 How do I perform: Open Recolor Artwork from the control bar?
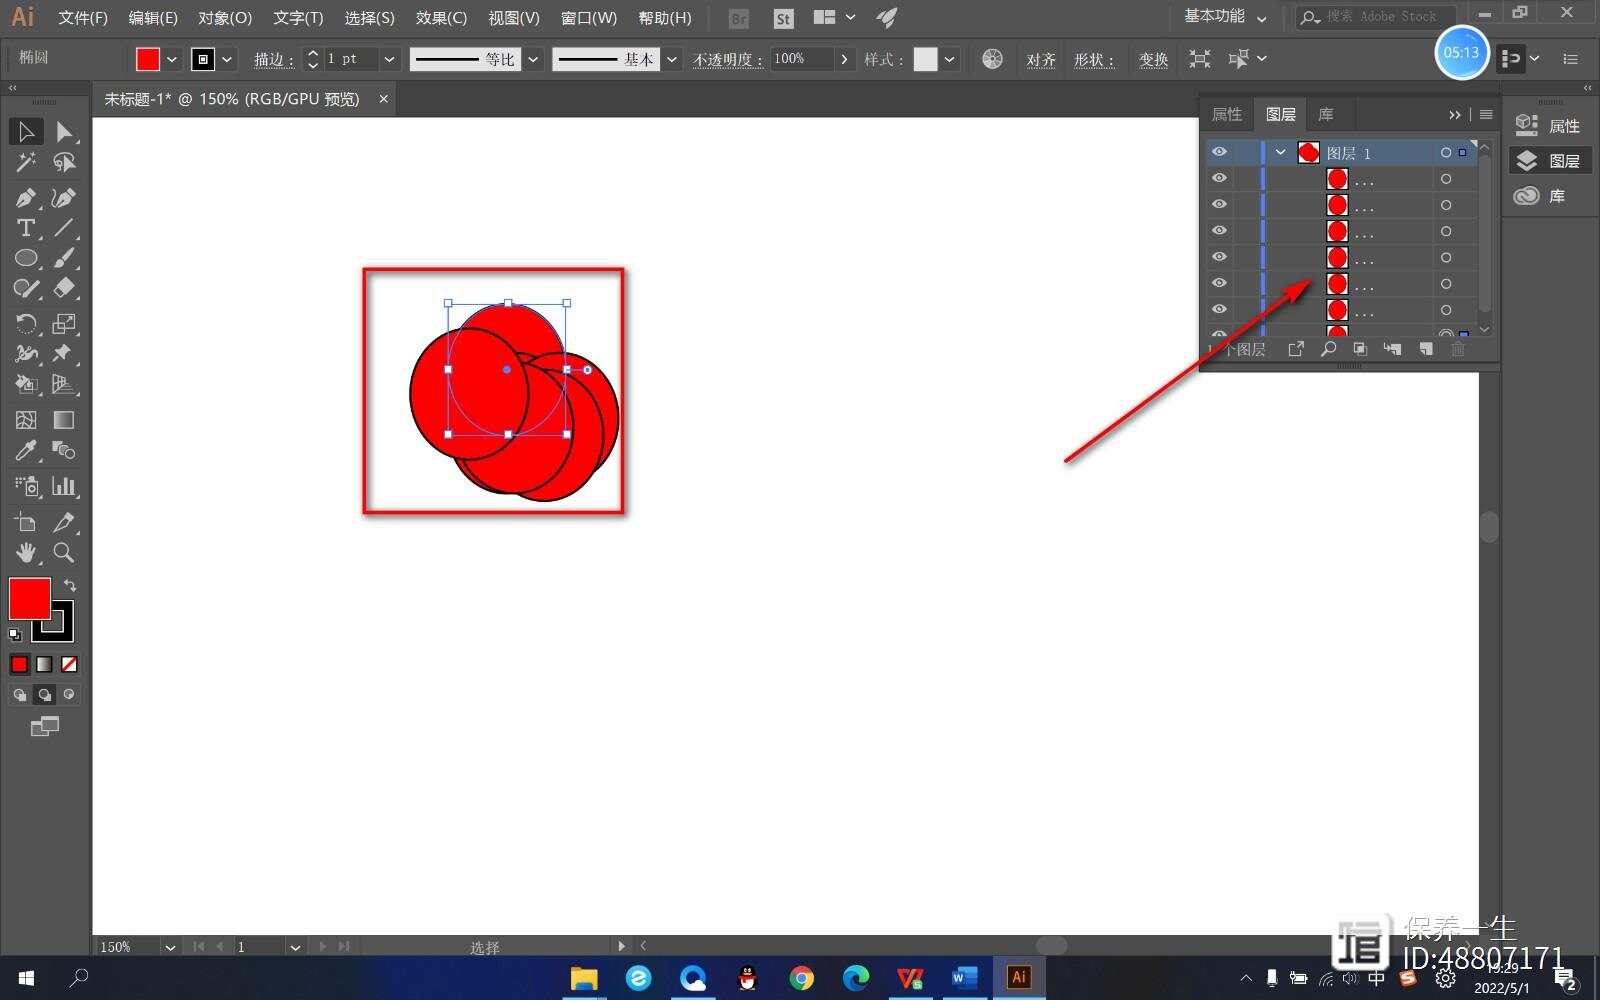coord(992,59)
